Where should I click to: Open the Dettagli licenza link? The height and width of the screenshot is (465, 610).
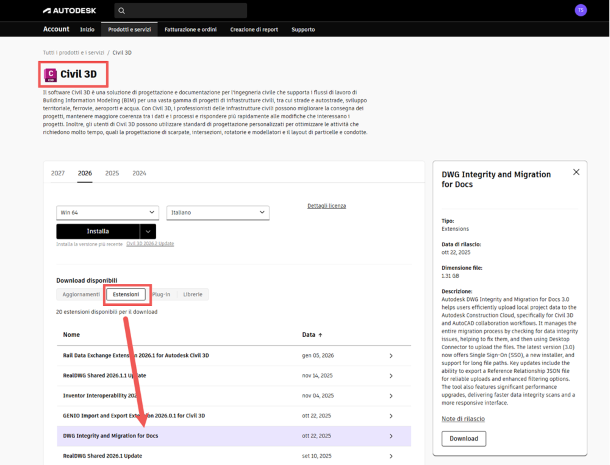[x=326, y=206]
